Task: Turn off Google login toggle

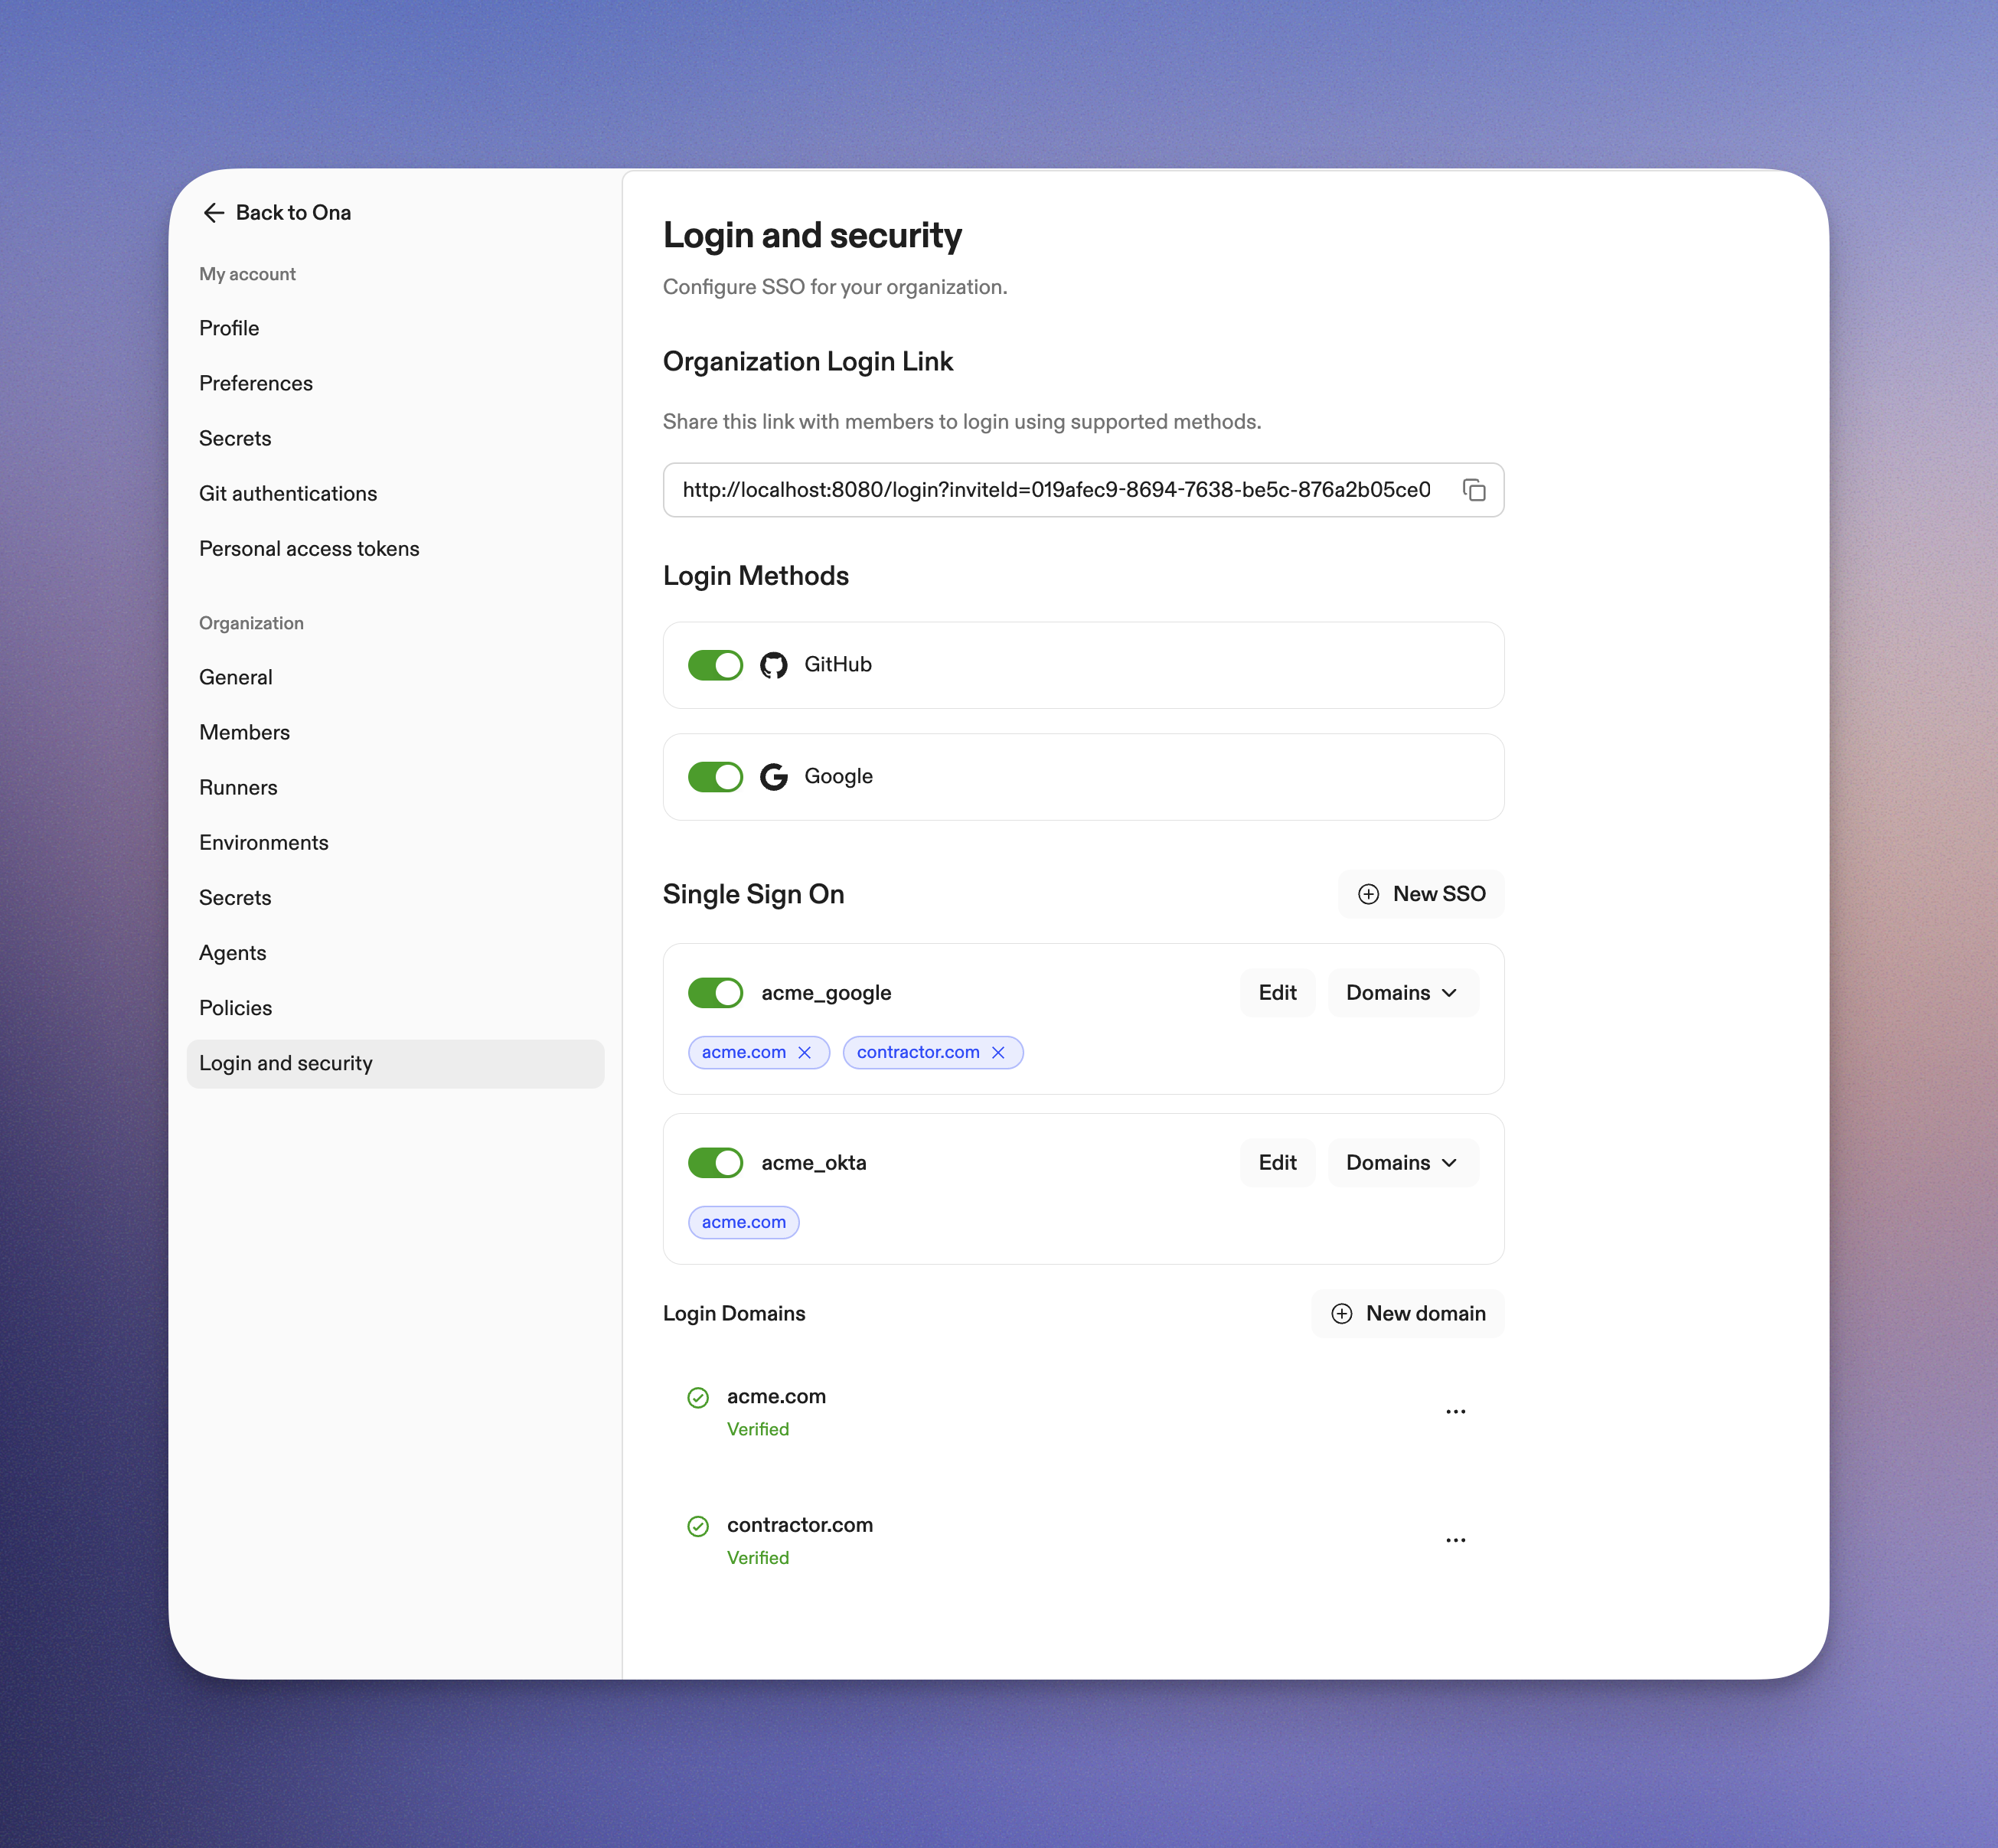Action: [x=715, y=777]
